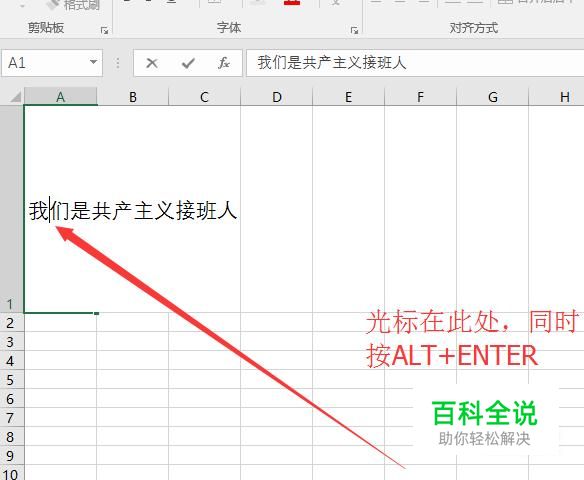Select column D header

(276, 97)
